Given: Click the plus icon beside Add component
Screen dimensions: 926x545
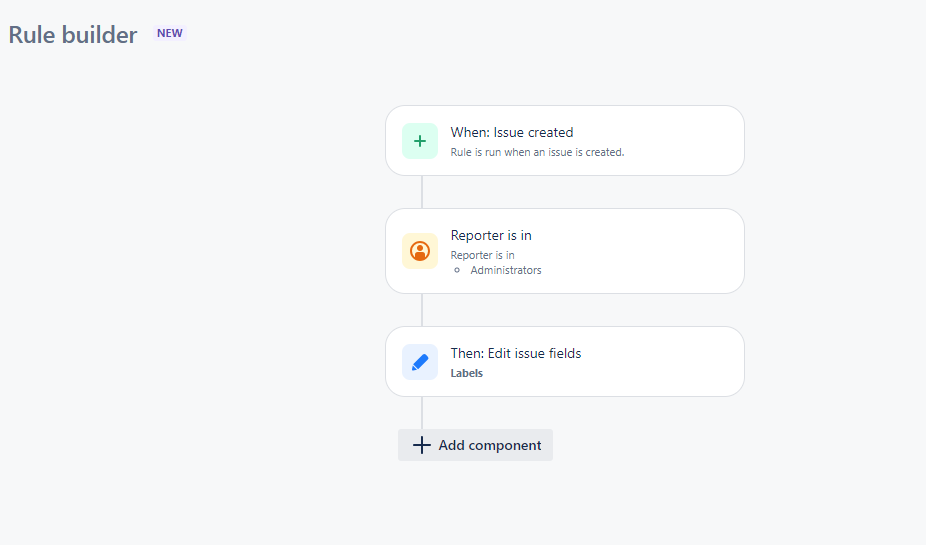Looking at the screenshot, I should (422, 445).
